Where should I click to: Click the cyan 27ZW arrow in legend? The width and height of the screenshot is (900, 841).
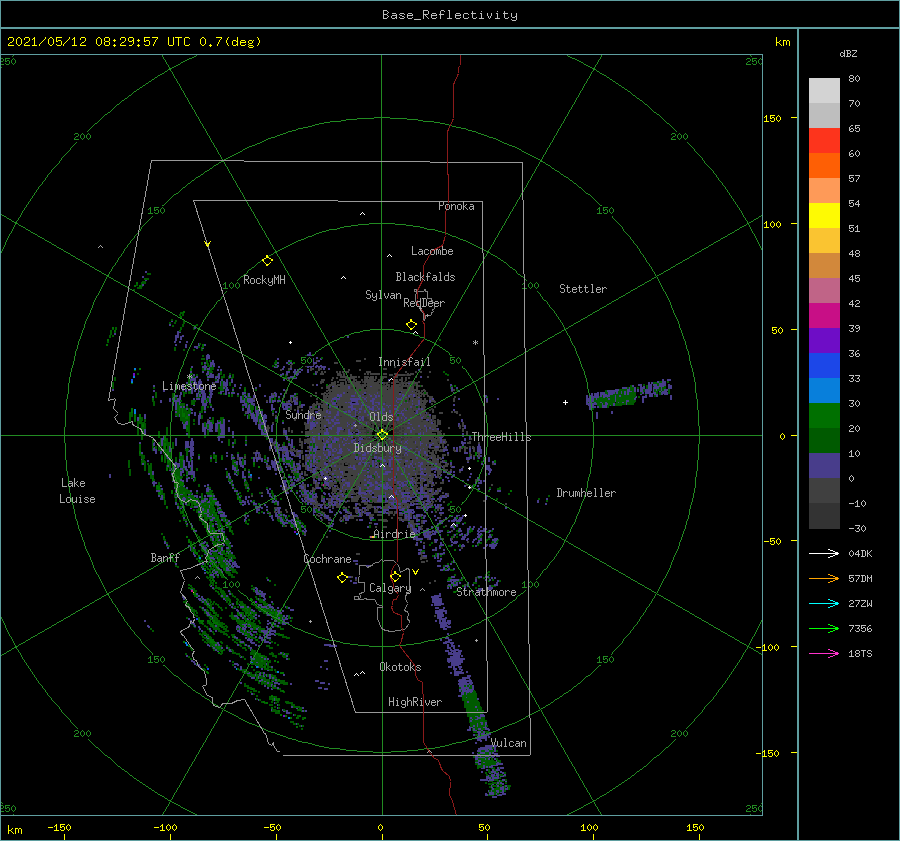(x=824, y=603)
